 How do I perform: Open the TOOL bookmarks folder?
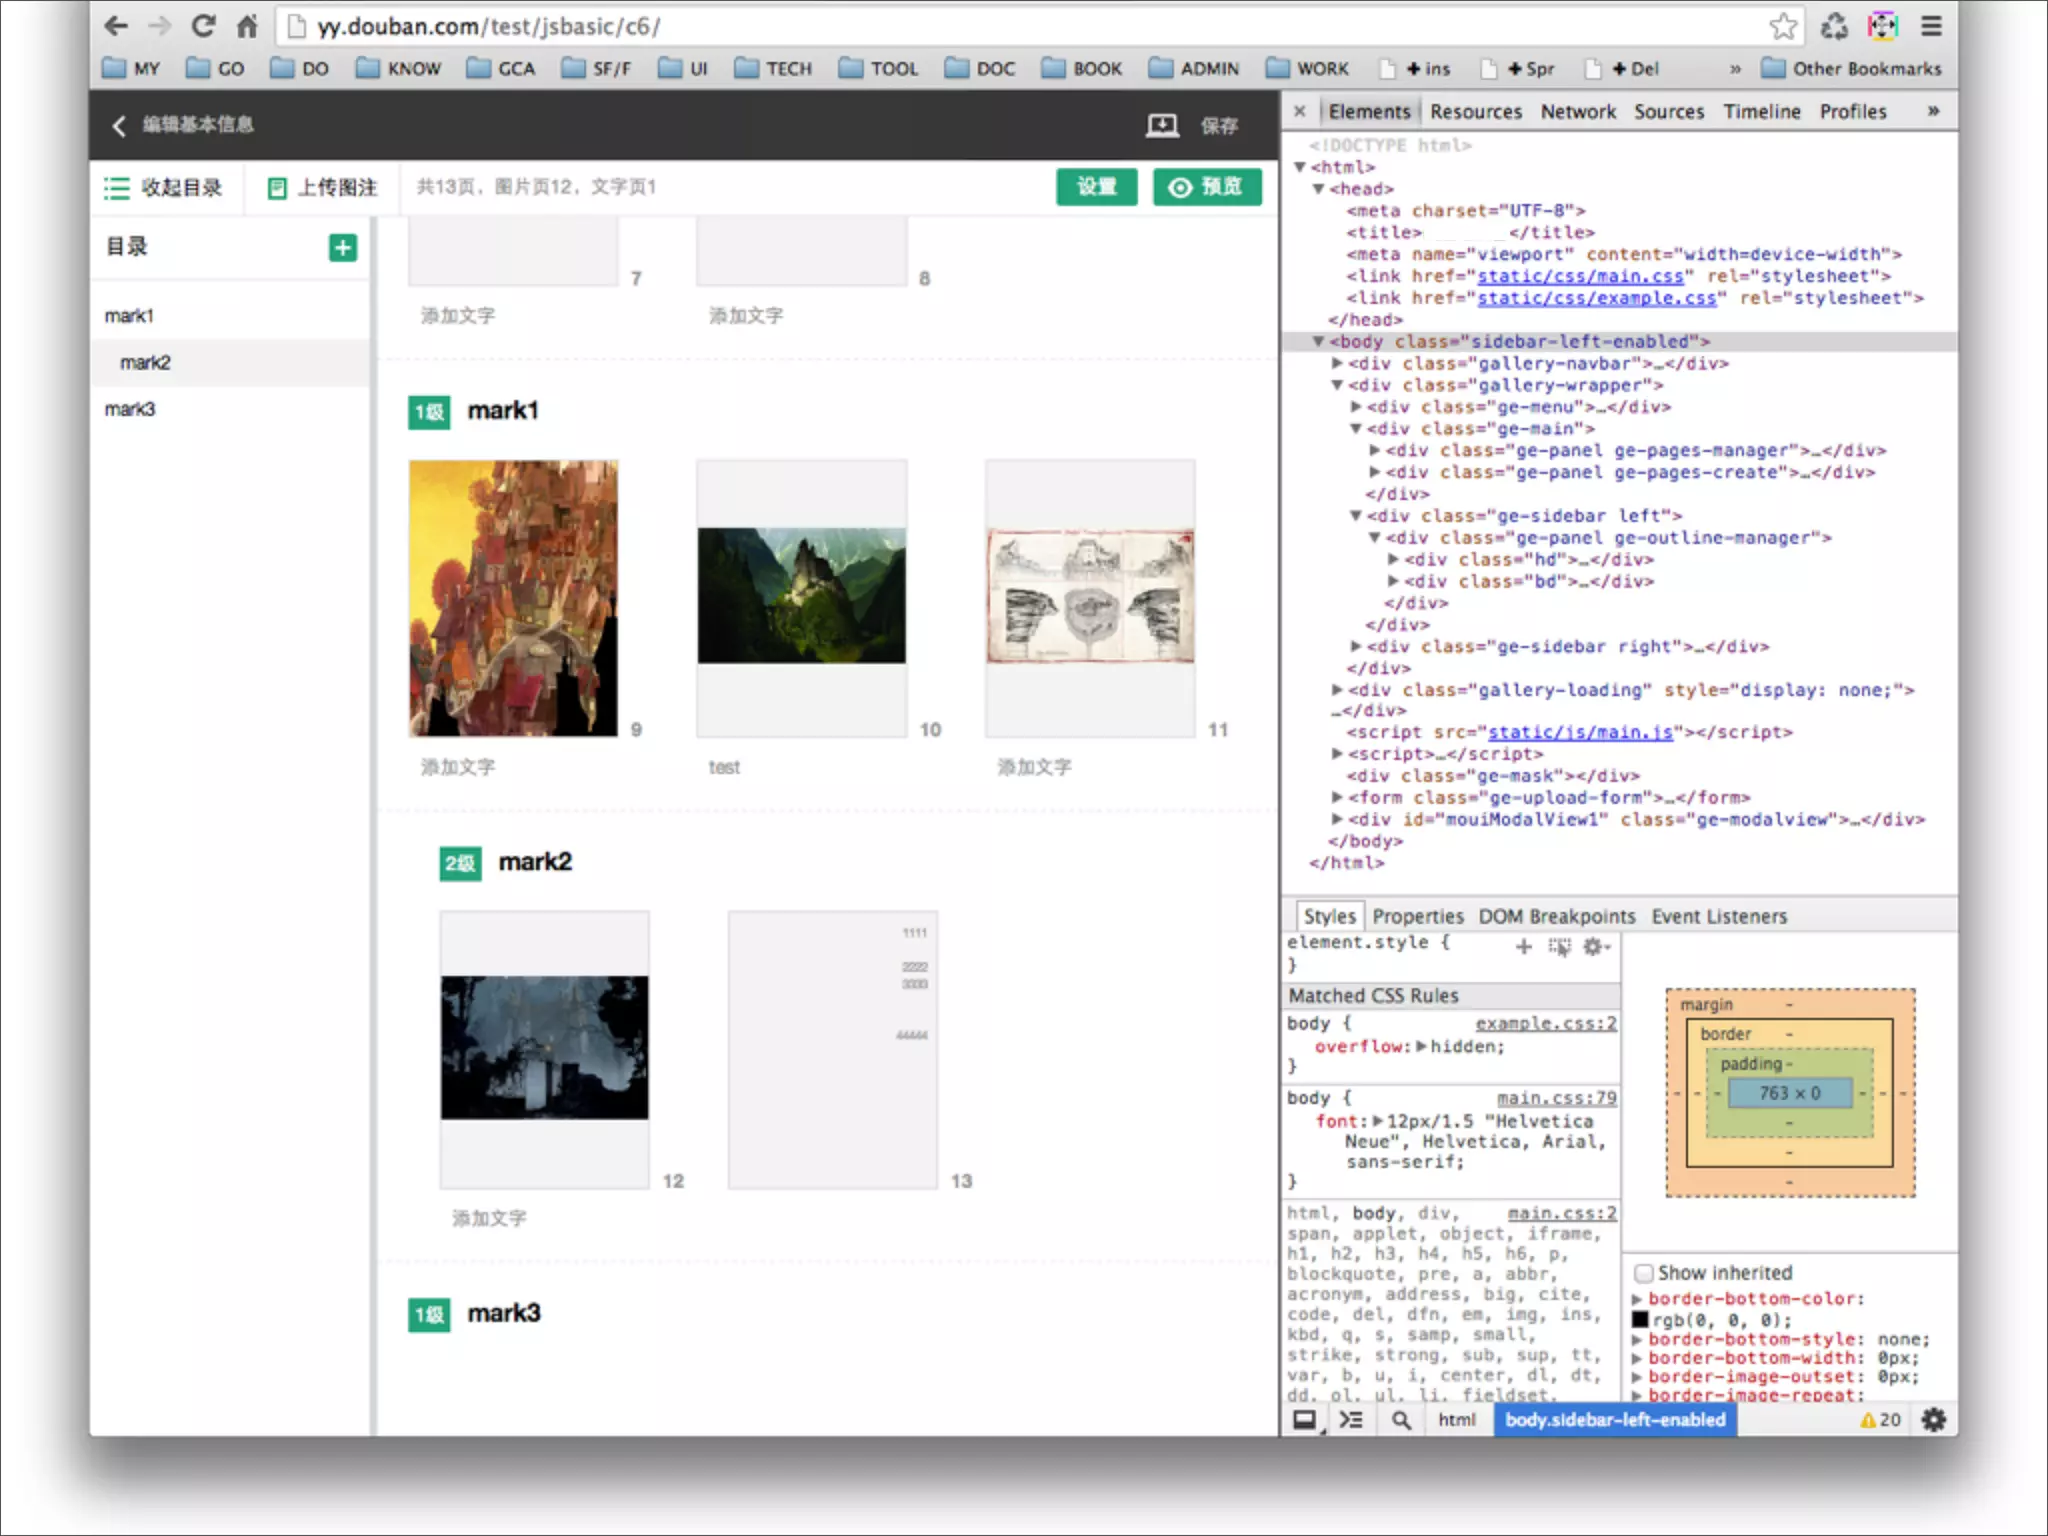pos(878,68)
